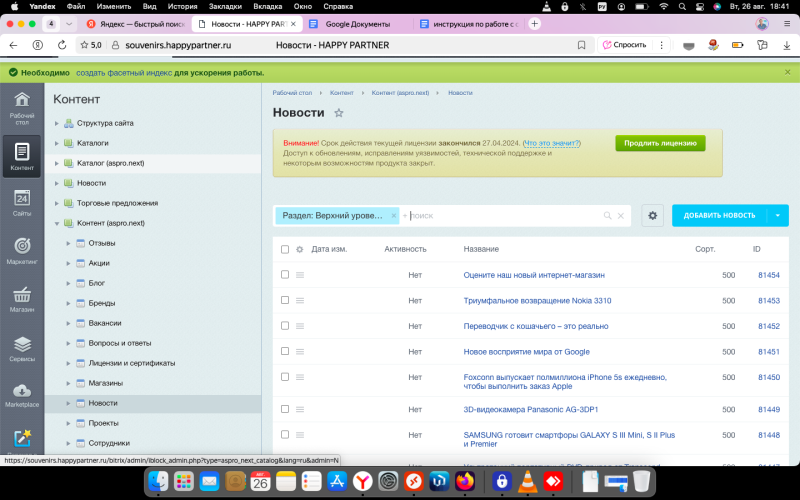The image size is (800, 500).
Task: Open Что это значит? license link
Action: [552, 143]
